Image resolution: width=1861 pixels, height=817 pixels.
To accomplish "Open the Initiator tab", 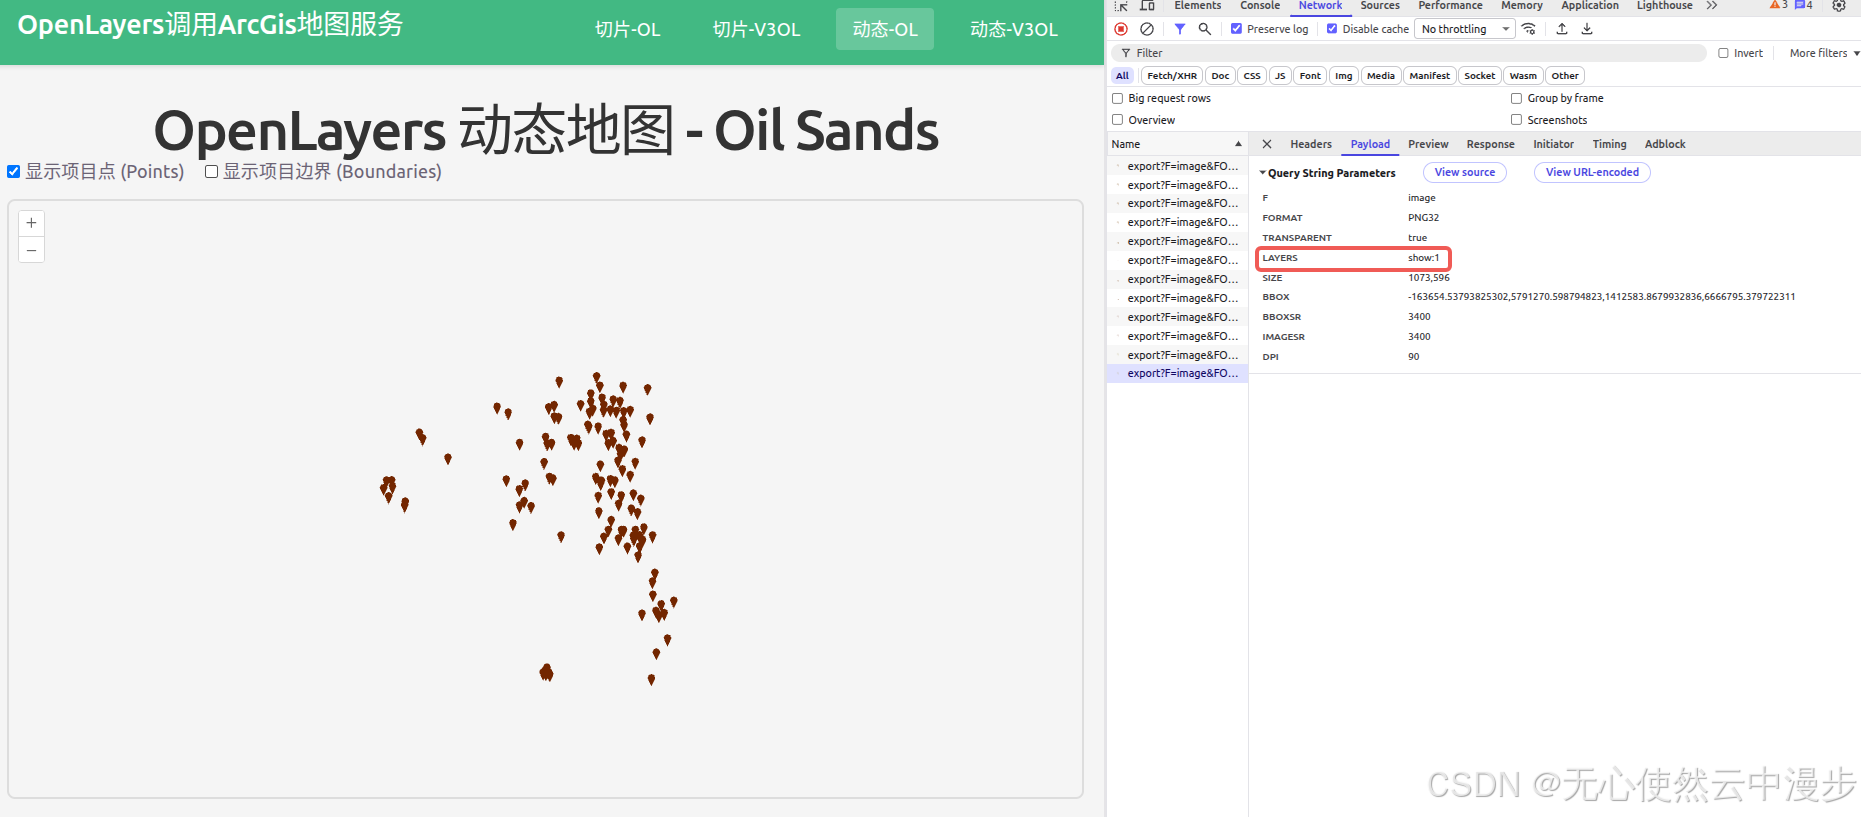I will coord(1553,144).
